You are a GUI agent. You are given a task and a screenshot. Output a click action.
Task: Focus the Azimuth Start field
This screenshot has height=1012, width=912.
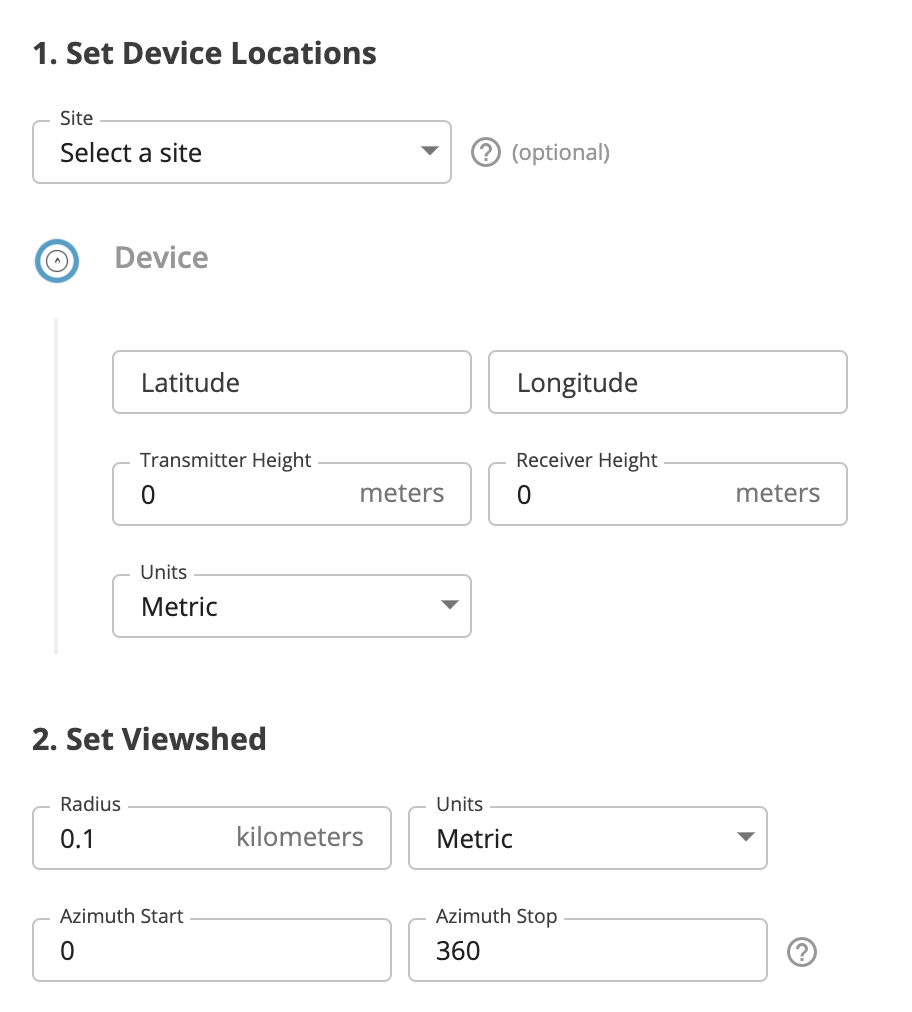coord(211,950)
